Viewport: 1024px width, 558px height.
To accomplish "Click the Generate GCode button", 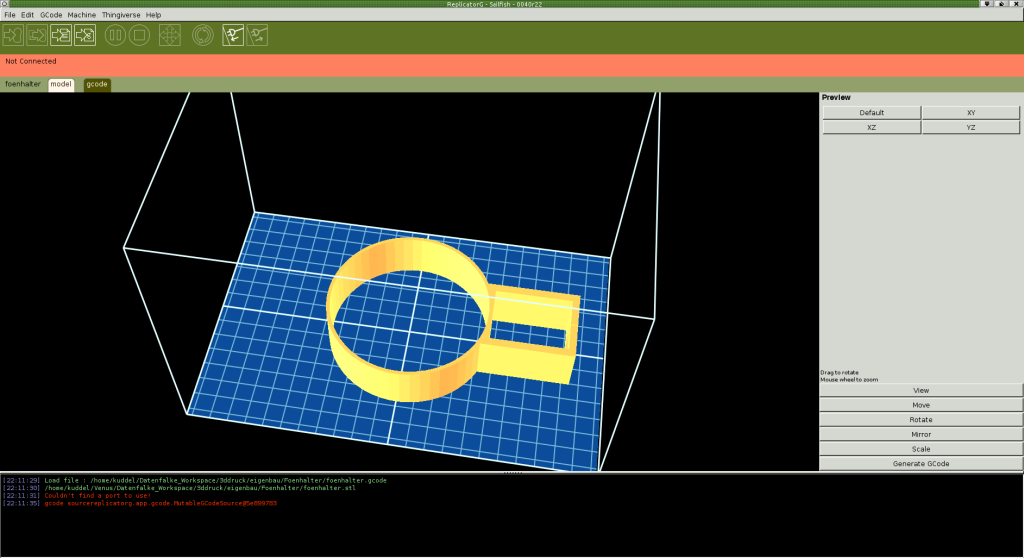I will tap(921, 464).
